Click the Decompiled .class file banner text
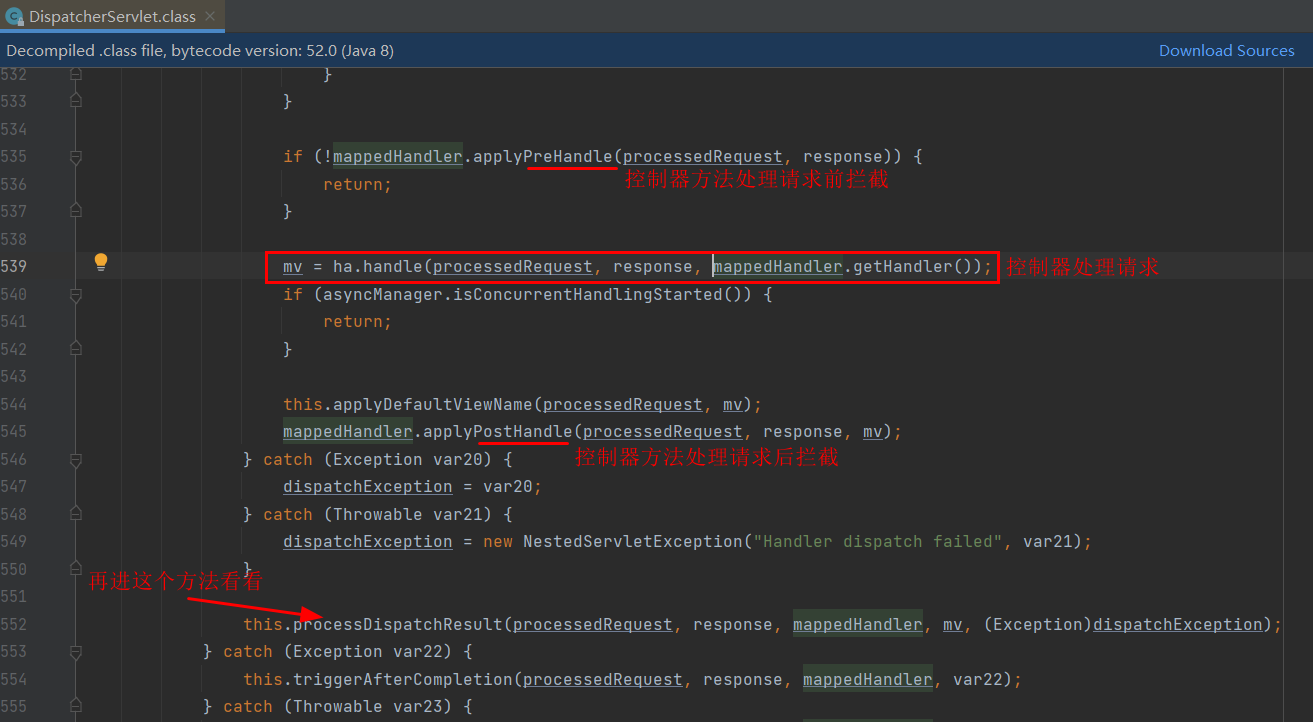This screenshot has height=722, width=1313. click(x=200, y=50)
